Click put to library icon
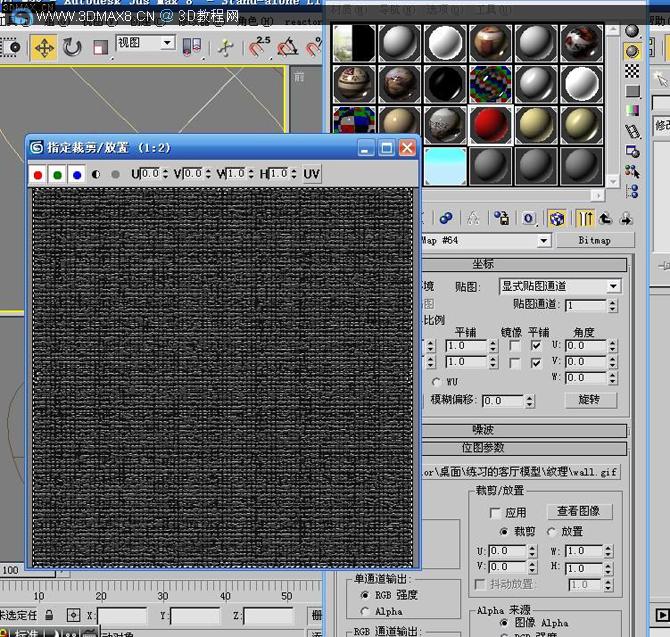This screenshot has width=670, height=637. [x=502, y=218]
